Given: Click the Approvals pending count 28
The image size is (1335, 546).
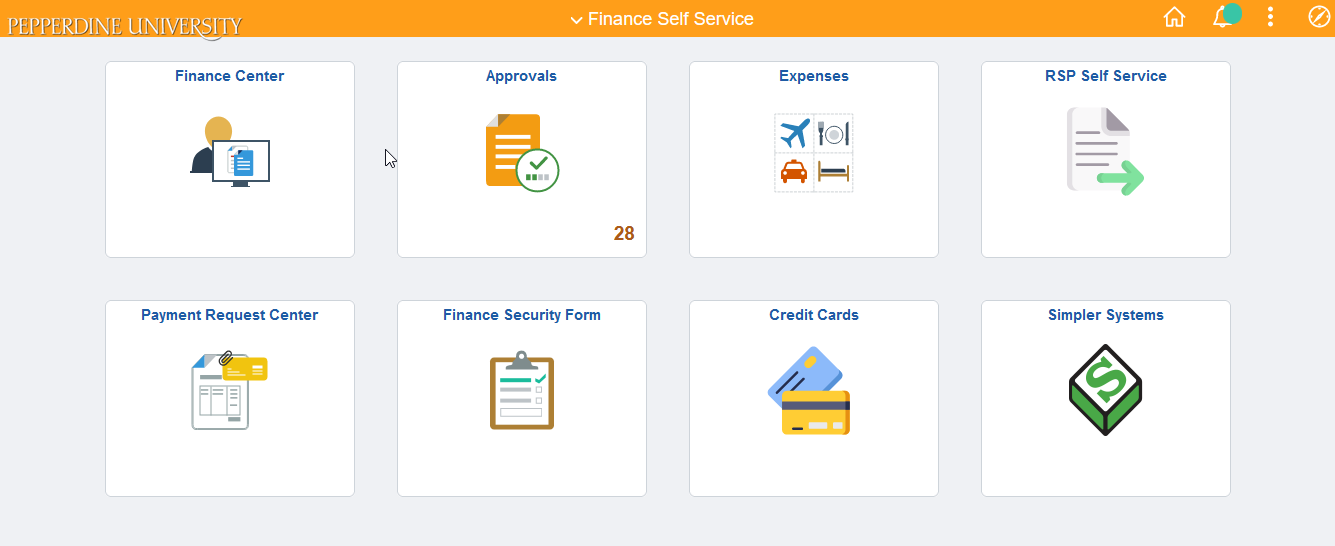Looking at the screenshot, I should pyautogui.click(x=624, y=234).
